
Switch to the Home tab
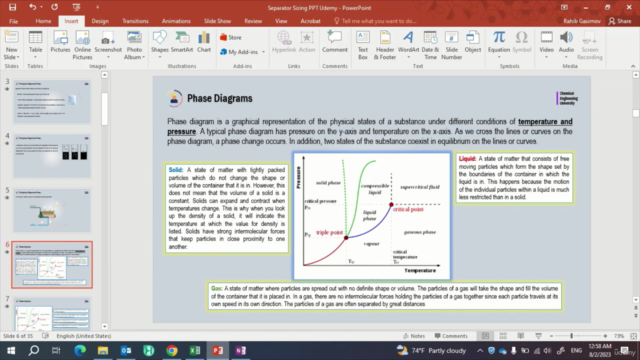[43, 21]
